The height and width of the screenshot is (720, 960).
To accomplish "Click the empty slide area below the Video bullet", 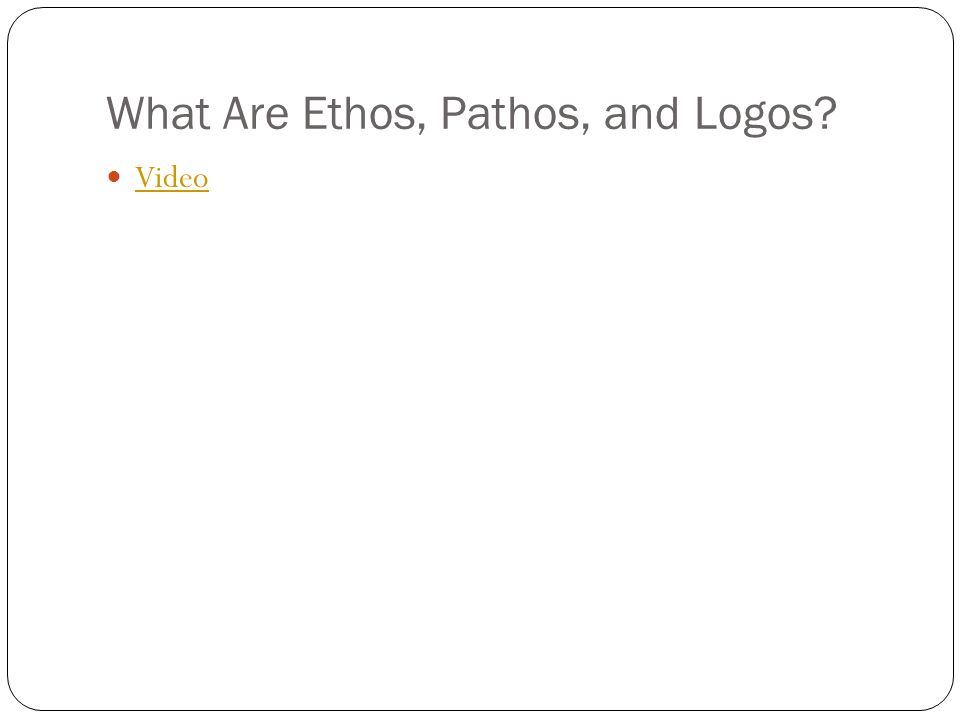I will pyautogui.click(x=480, y=429).
